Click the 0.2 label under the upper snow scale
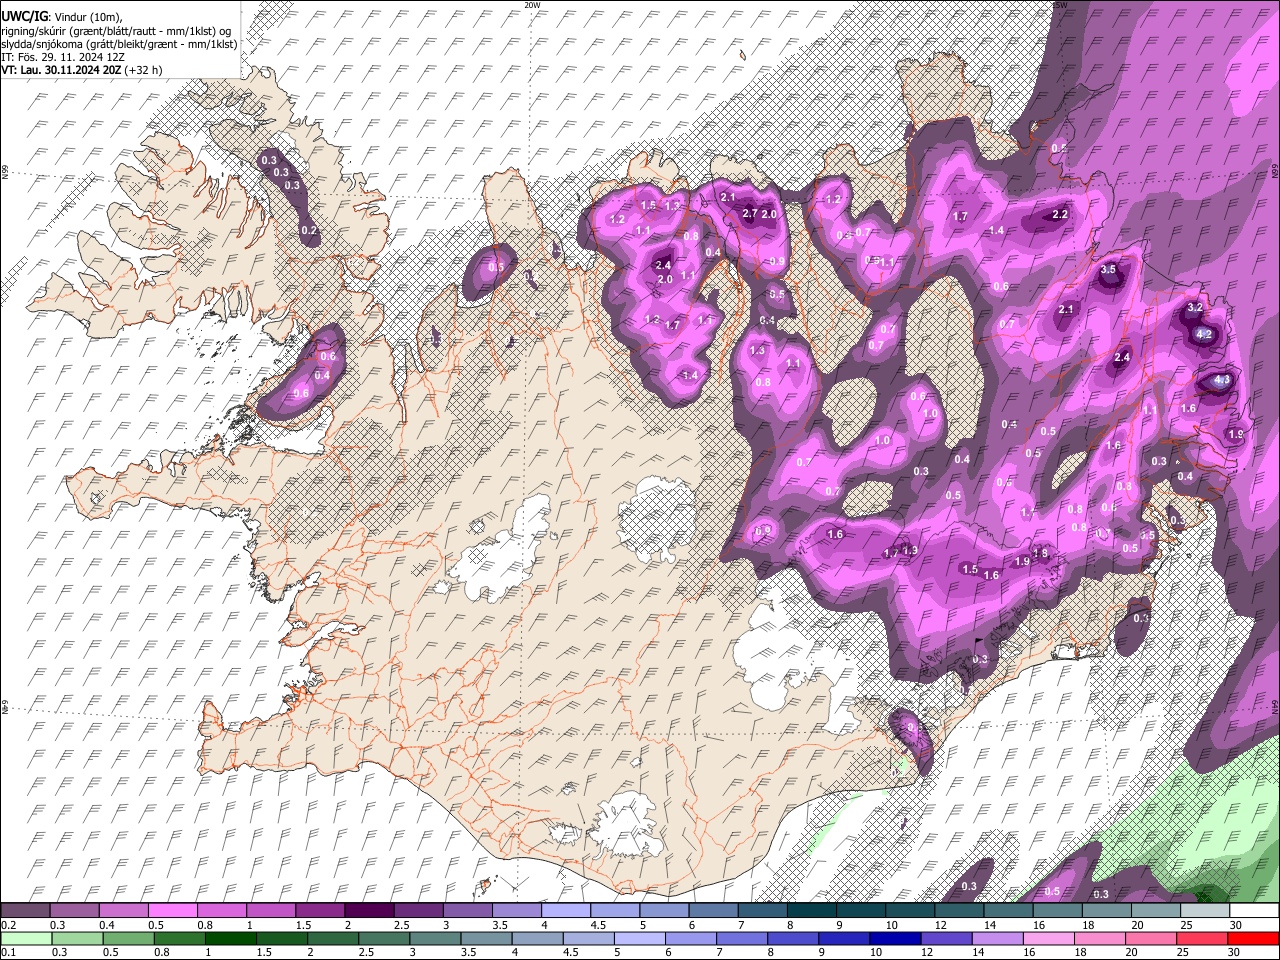Screen dimensions: 1280x960 click(x=8, y=925)
